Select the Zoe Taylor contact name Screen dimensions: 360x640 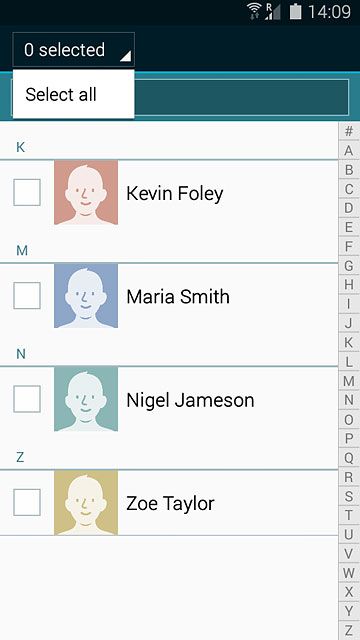tap(170, 503)
